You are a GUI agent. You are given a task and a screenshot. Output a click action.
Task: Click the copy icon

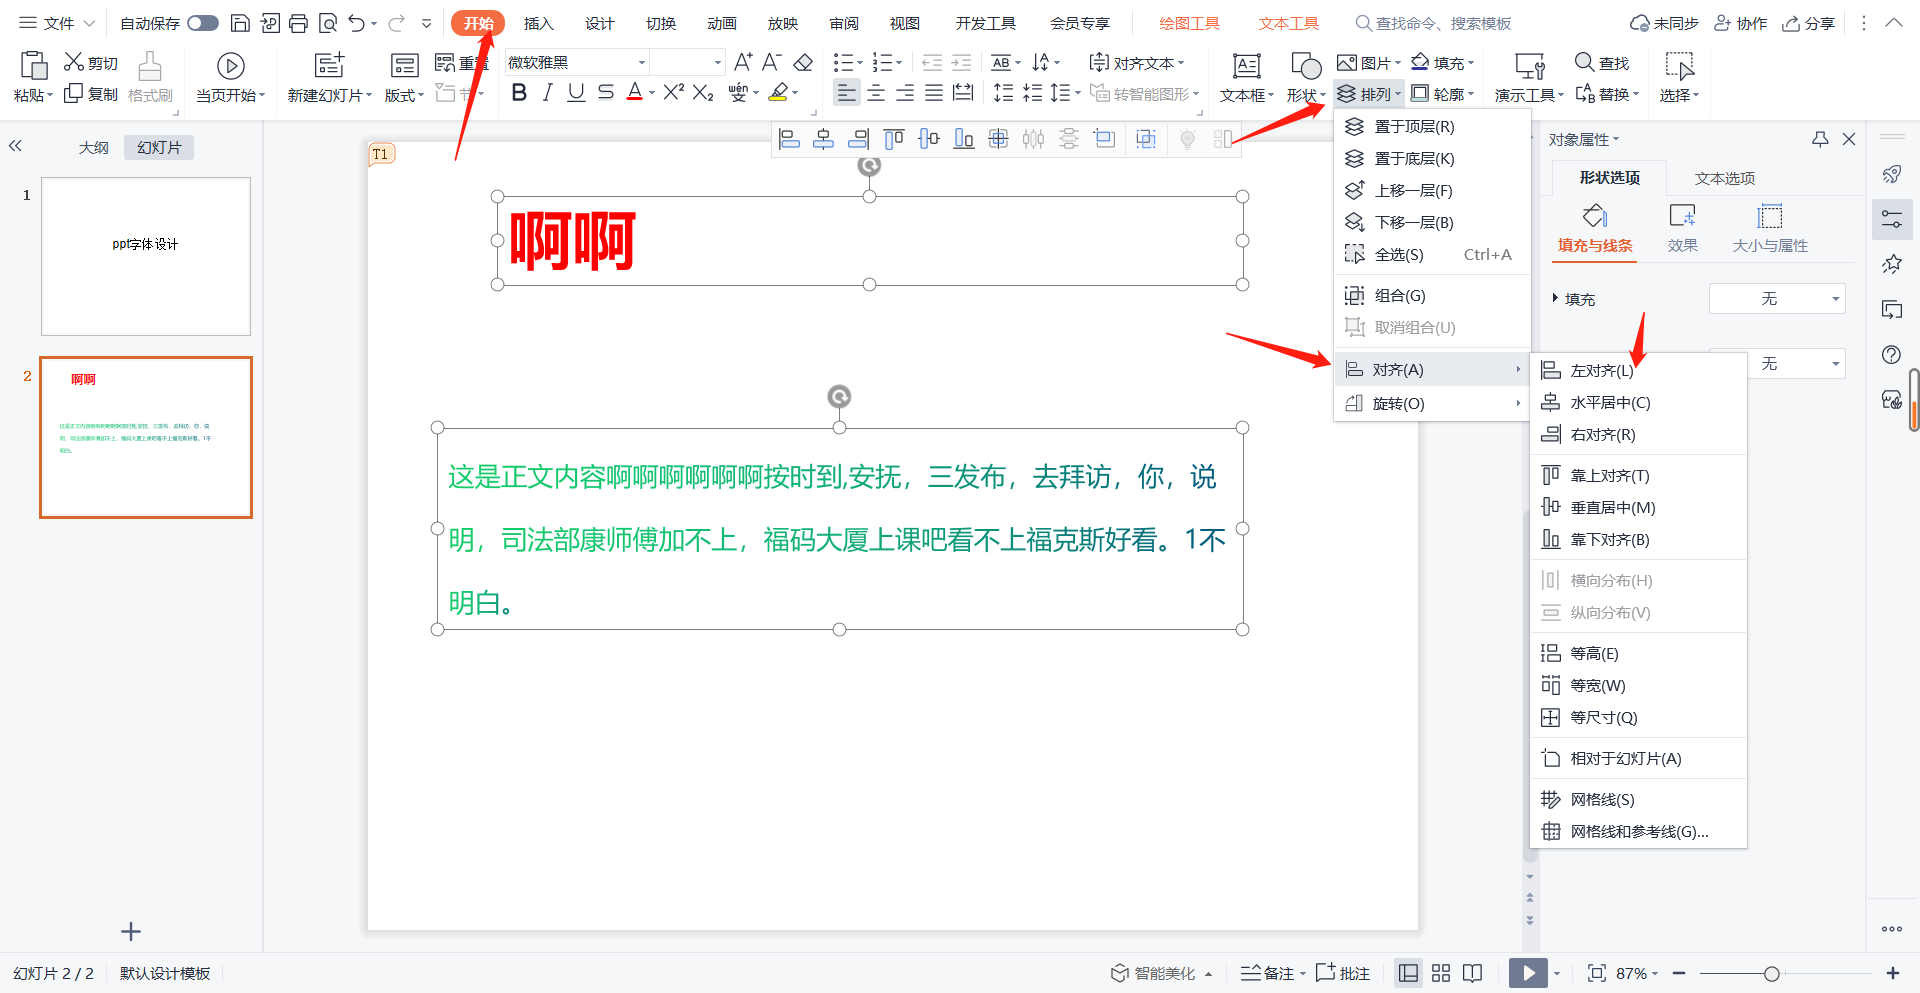pyautogui.click(x=73, y=93)
